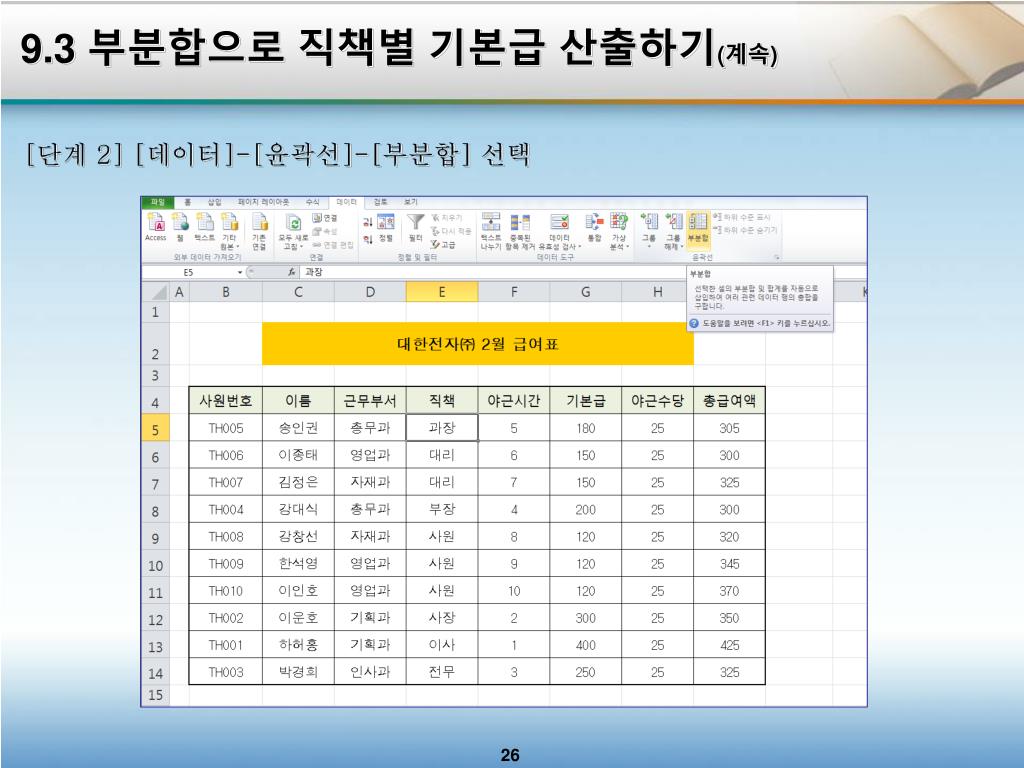Select the title cell 대한전자㈜ 2월 급여표

[x=477, y=344]
